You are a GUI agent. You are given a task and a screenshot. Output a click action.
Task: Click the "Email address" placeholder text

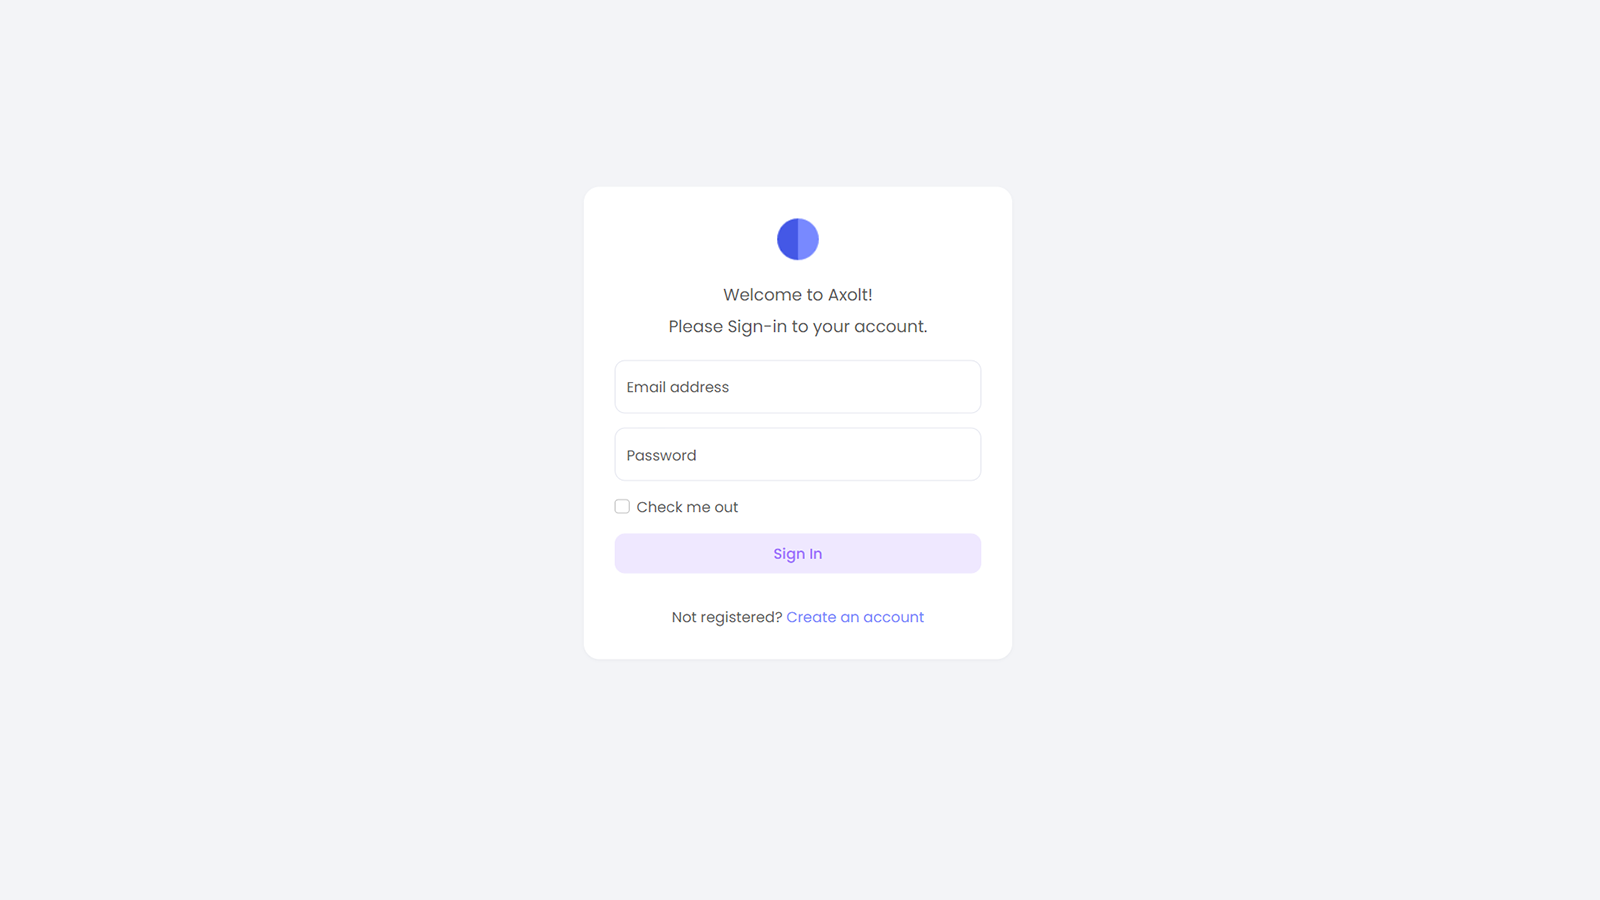(678, 387)
